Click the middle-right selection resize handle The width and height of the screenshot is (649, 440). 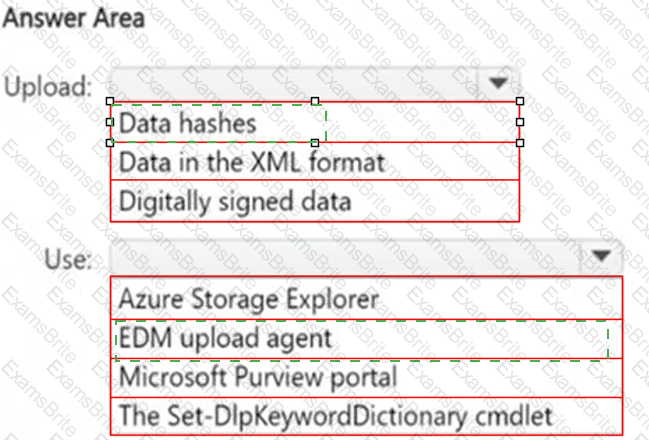click(x=520, y=122)
